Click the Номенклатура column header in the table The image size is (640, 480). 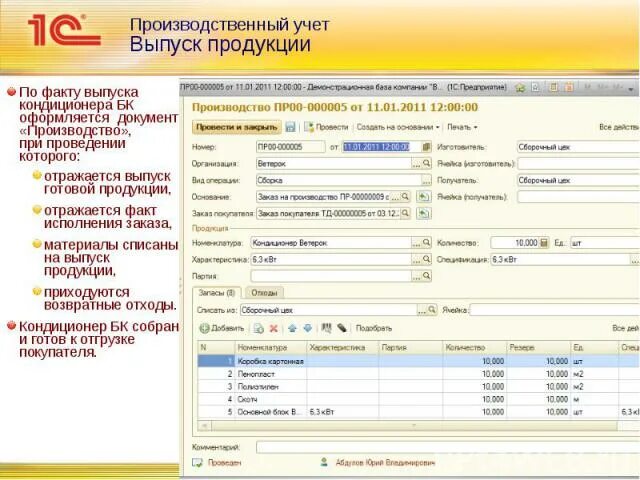coord(271,348)
